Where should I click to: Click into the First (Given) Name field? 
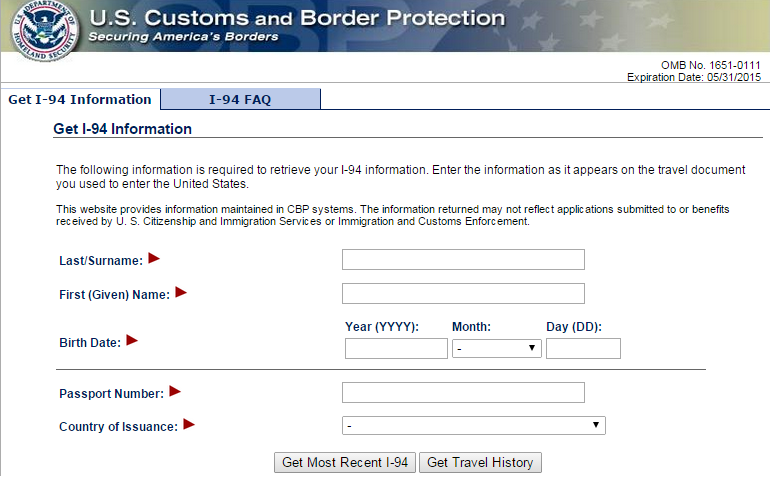pyautogui.click(x=463, y=294)
